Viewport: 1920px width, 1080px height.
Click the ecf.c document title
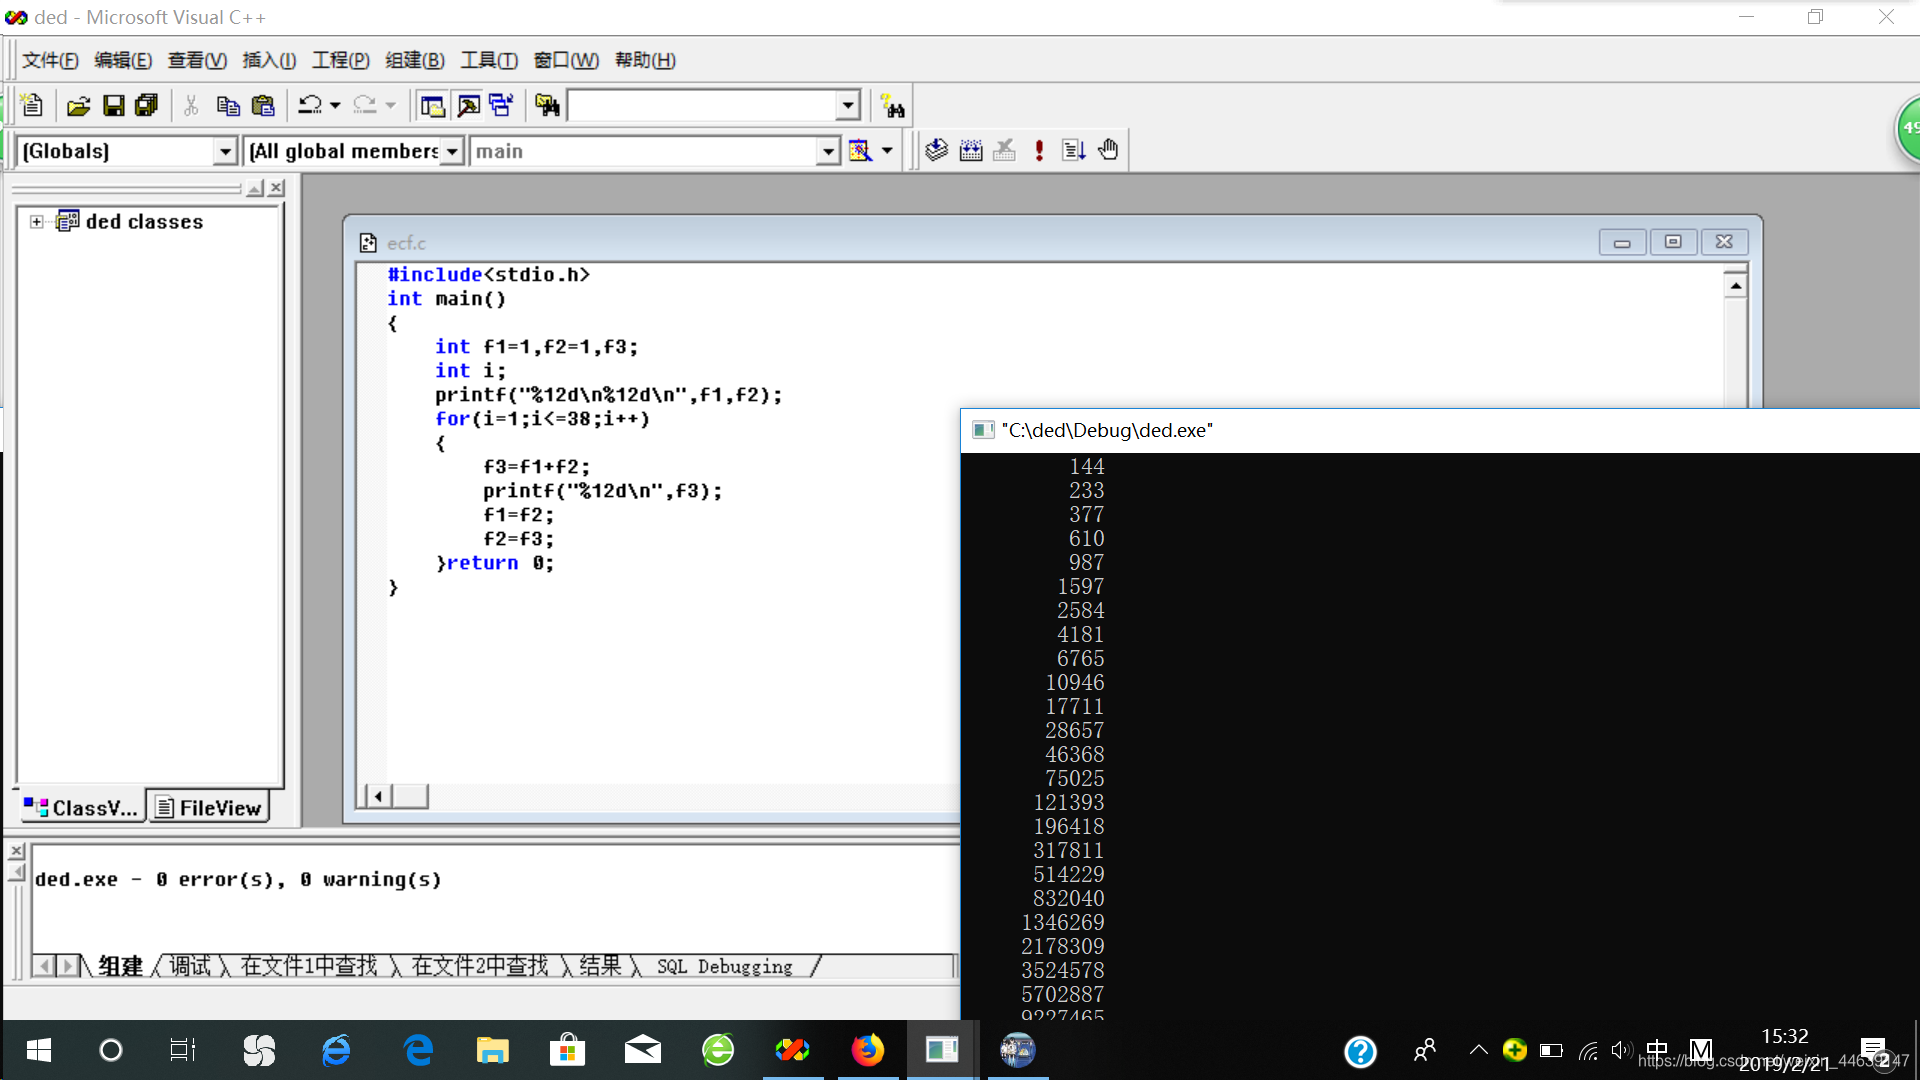(x=406, y=243)
